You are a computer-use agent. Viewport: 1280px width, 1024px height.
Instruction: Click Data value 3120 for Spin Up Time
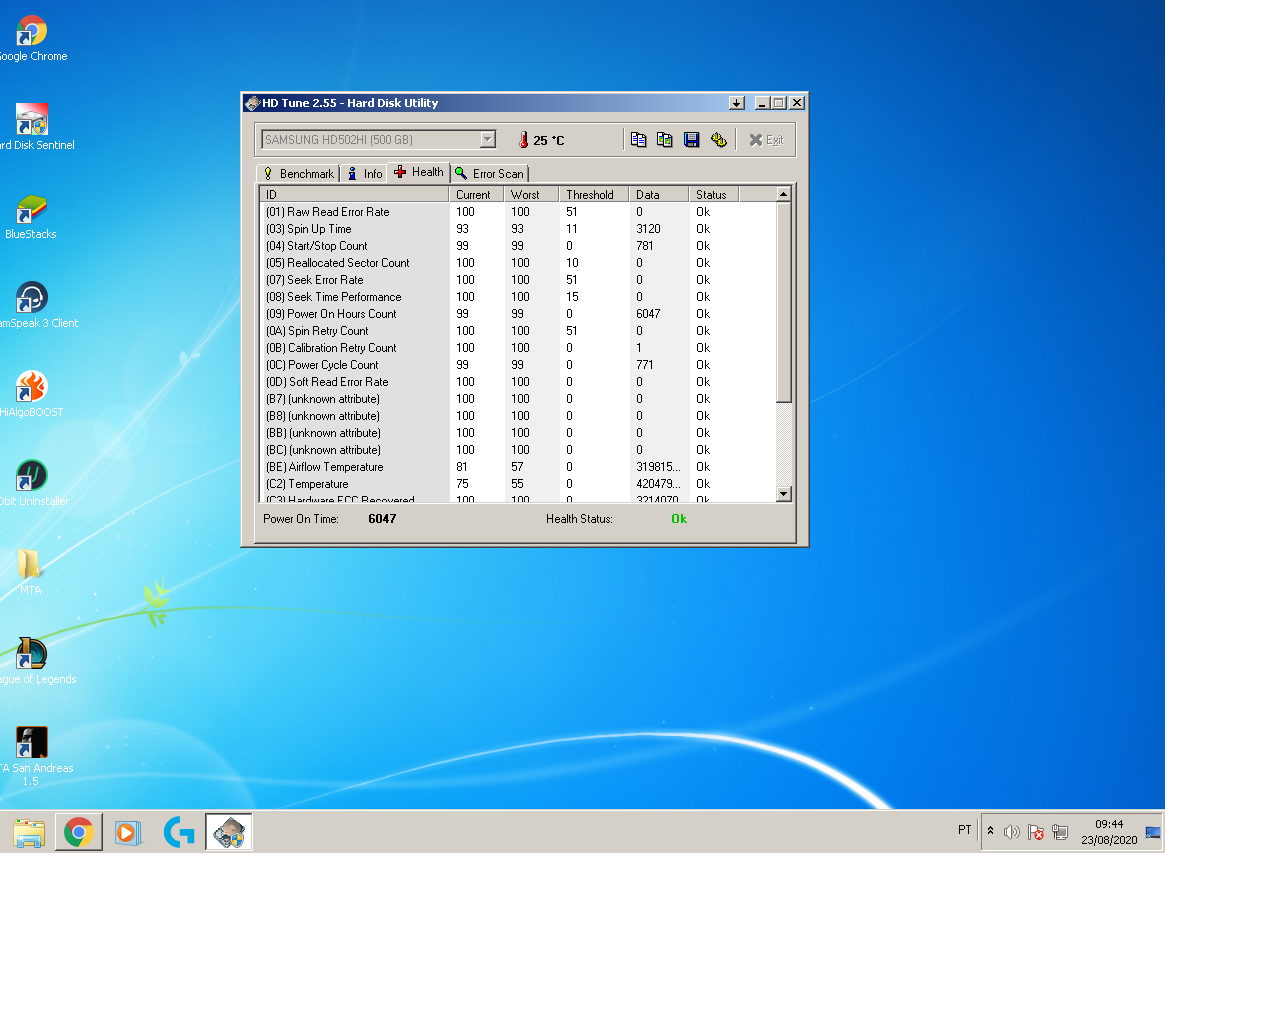click(x=648, y=229)
